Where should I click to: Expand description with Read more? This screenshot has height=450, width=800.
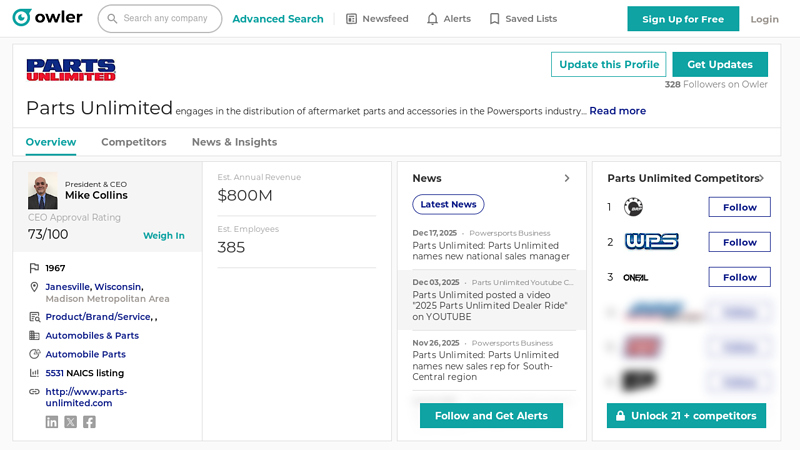[617, 111]
